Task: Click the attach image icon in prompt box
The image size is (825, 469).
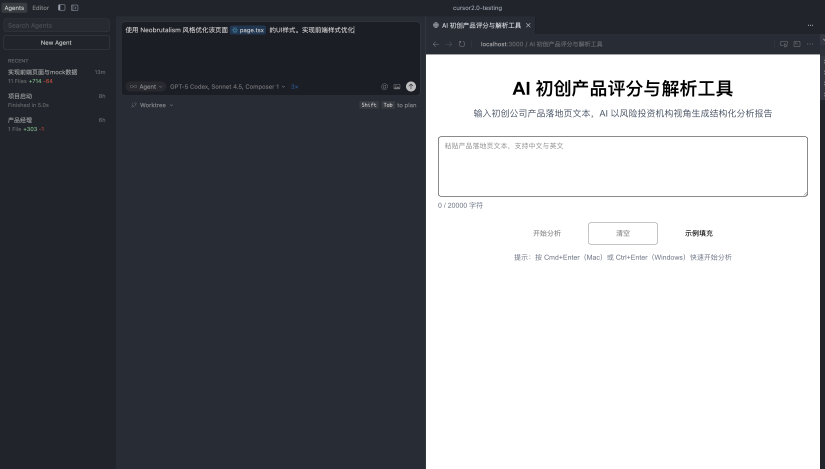Action: point(397,87)
